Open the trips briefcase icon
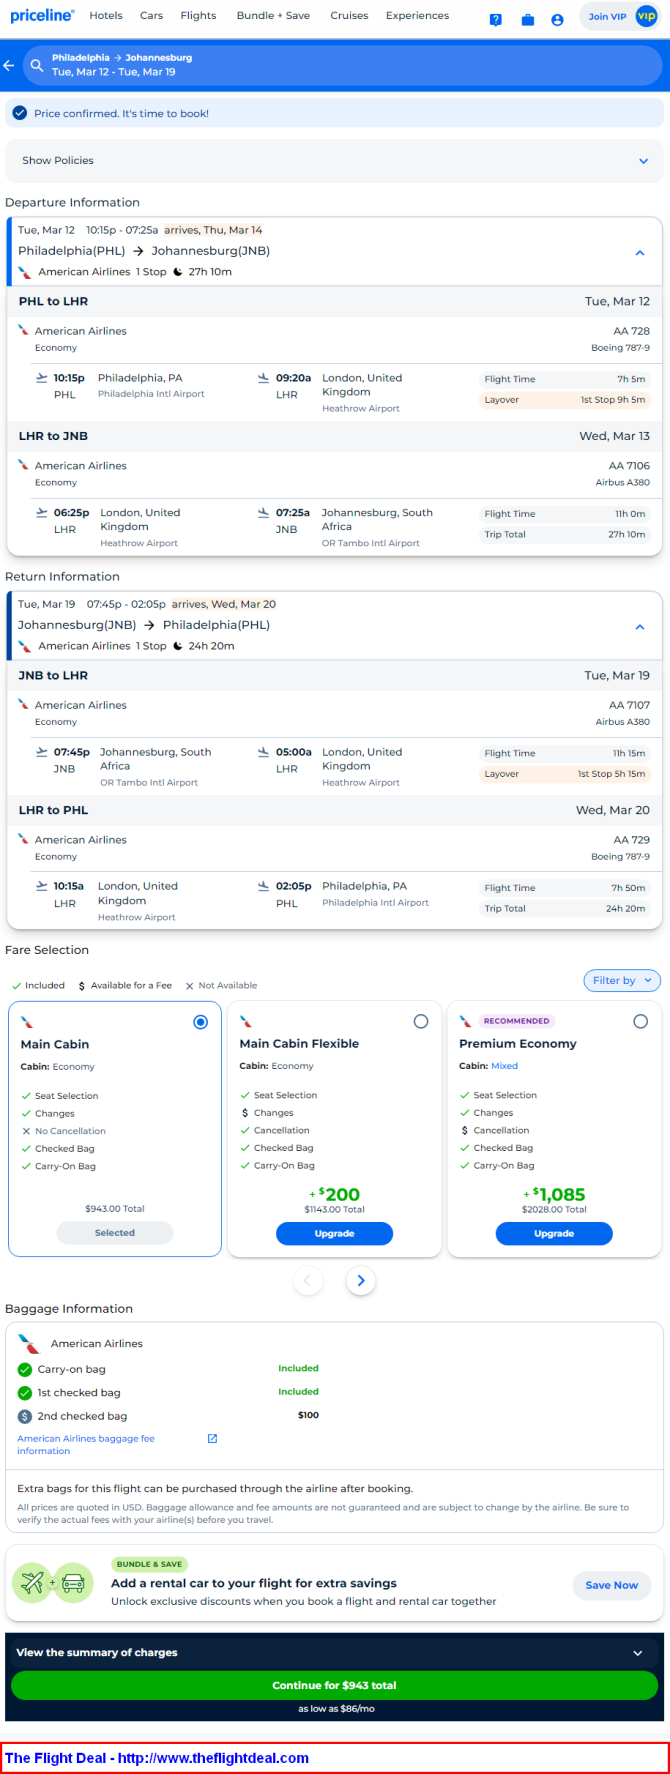 (528, 19)
